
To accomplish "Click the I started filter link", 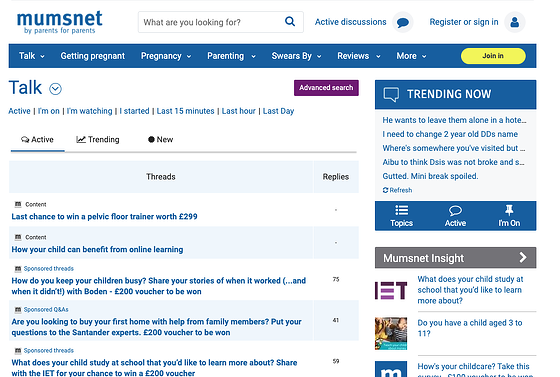I will coord(134,111).
